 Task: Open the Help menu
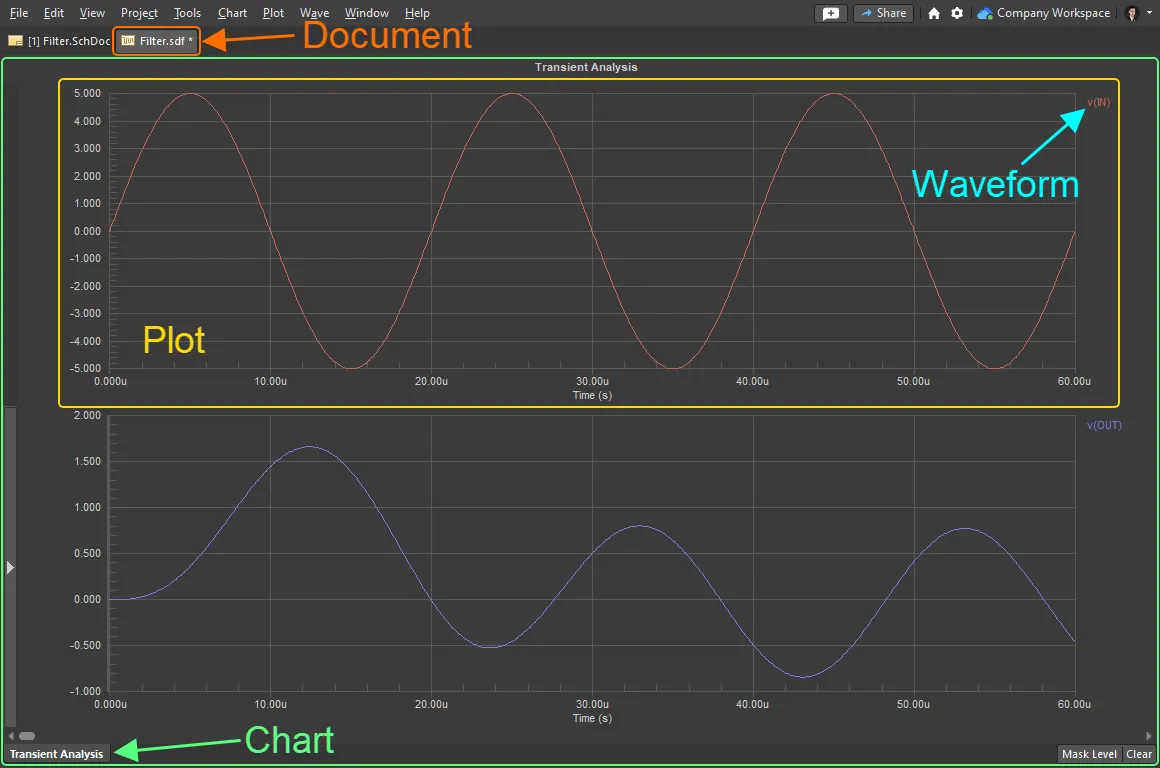(417, 13)
